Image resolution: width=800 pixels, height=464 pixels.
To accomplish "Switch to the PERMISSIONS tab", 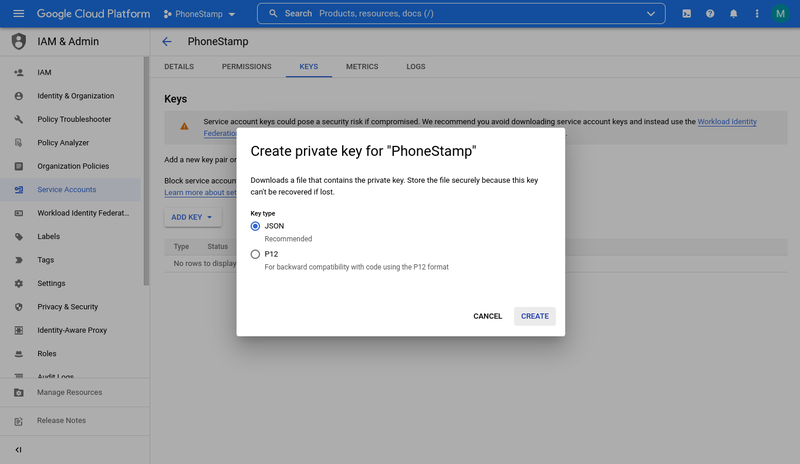I will 246,67.
